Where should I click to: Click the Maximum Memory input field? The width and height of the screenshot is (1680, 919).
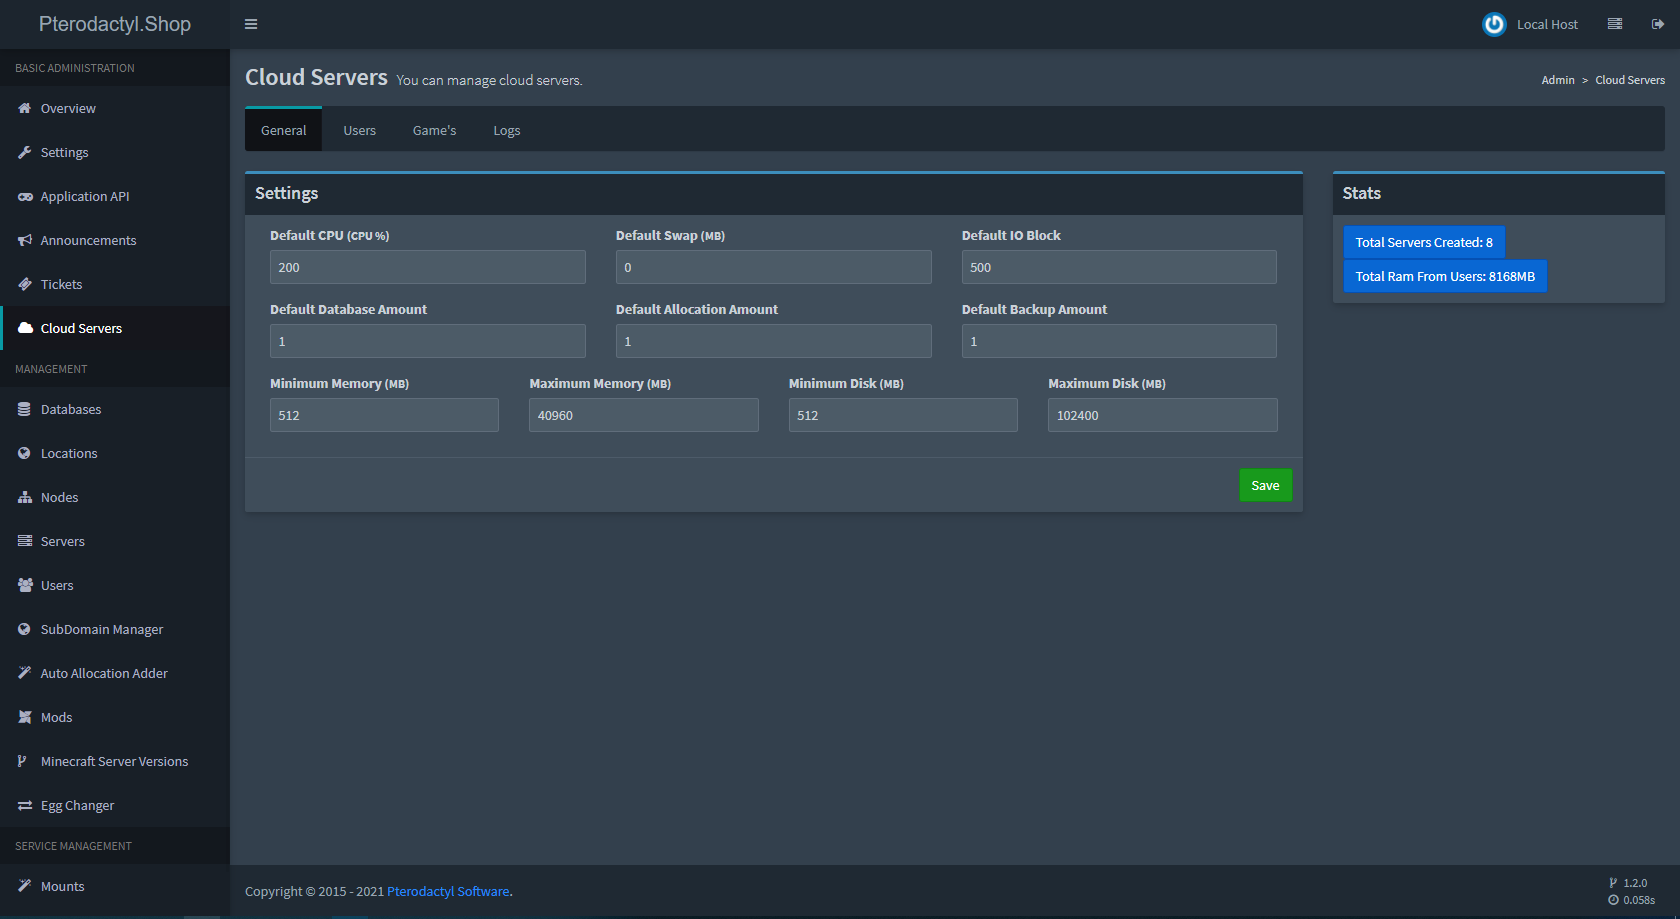(x=643, y=415)
